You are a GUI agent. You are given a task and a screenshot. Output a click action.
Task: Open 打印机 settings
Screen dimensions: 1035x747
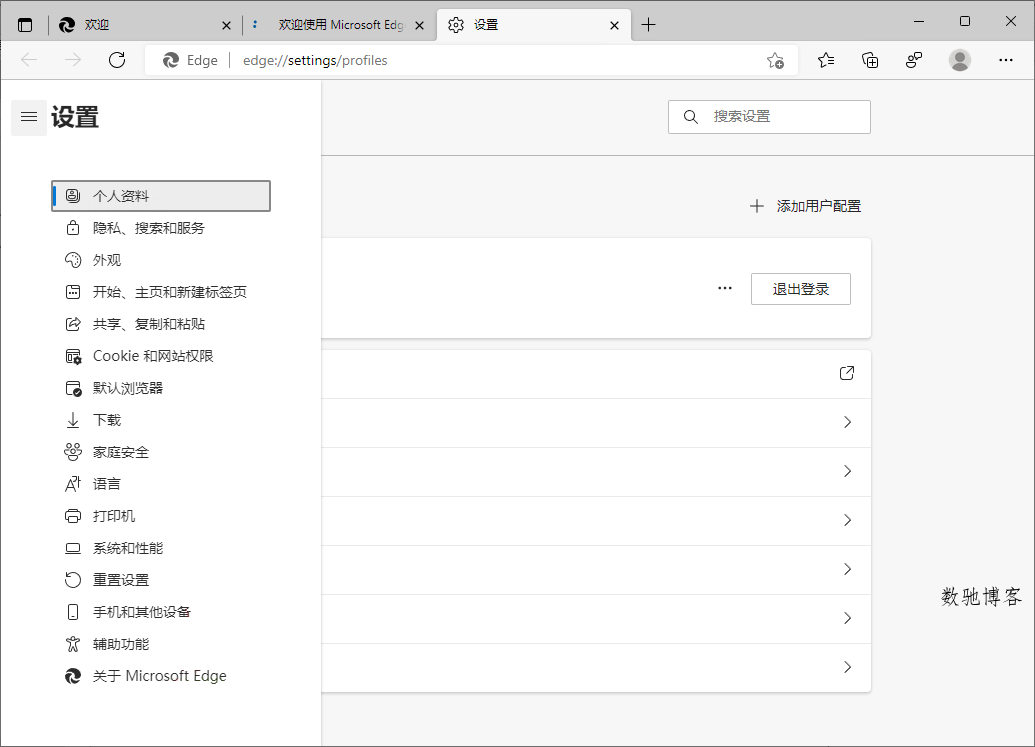(161, 516)
